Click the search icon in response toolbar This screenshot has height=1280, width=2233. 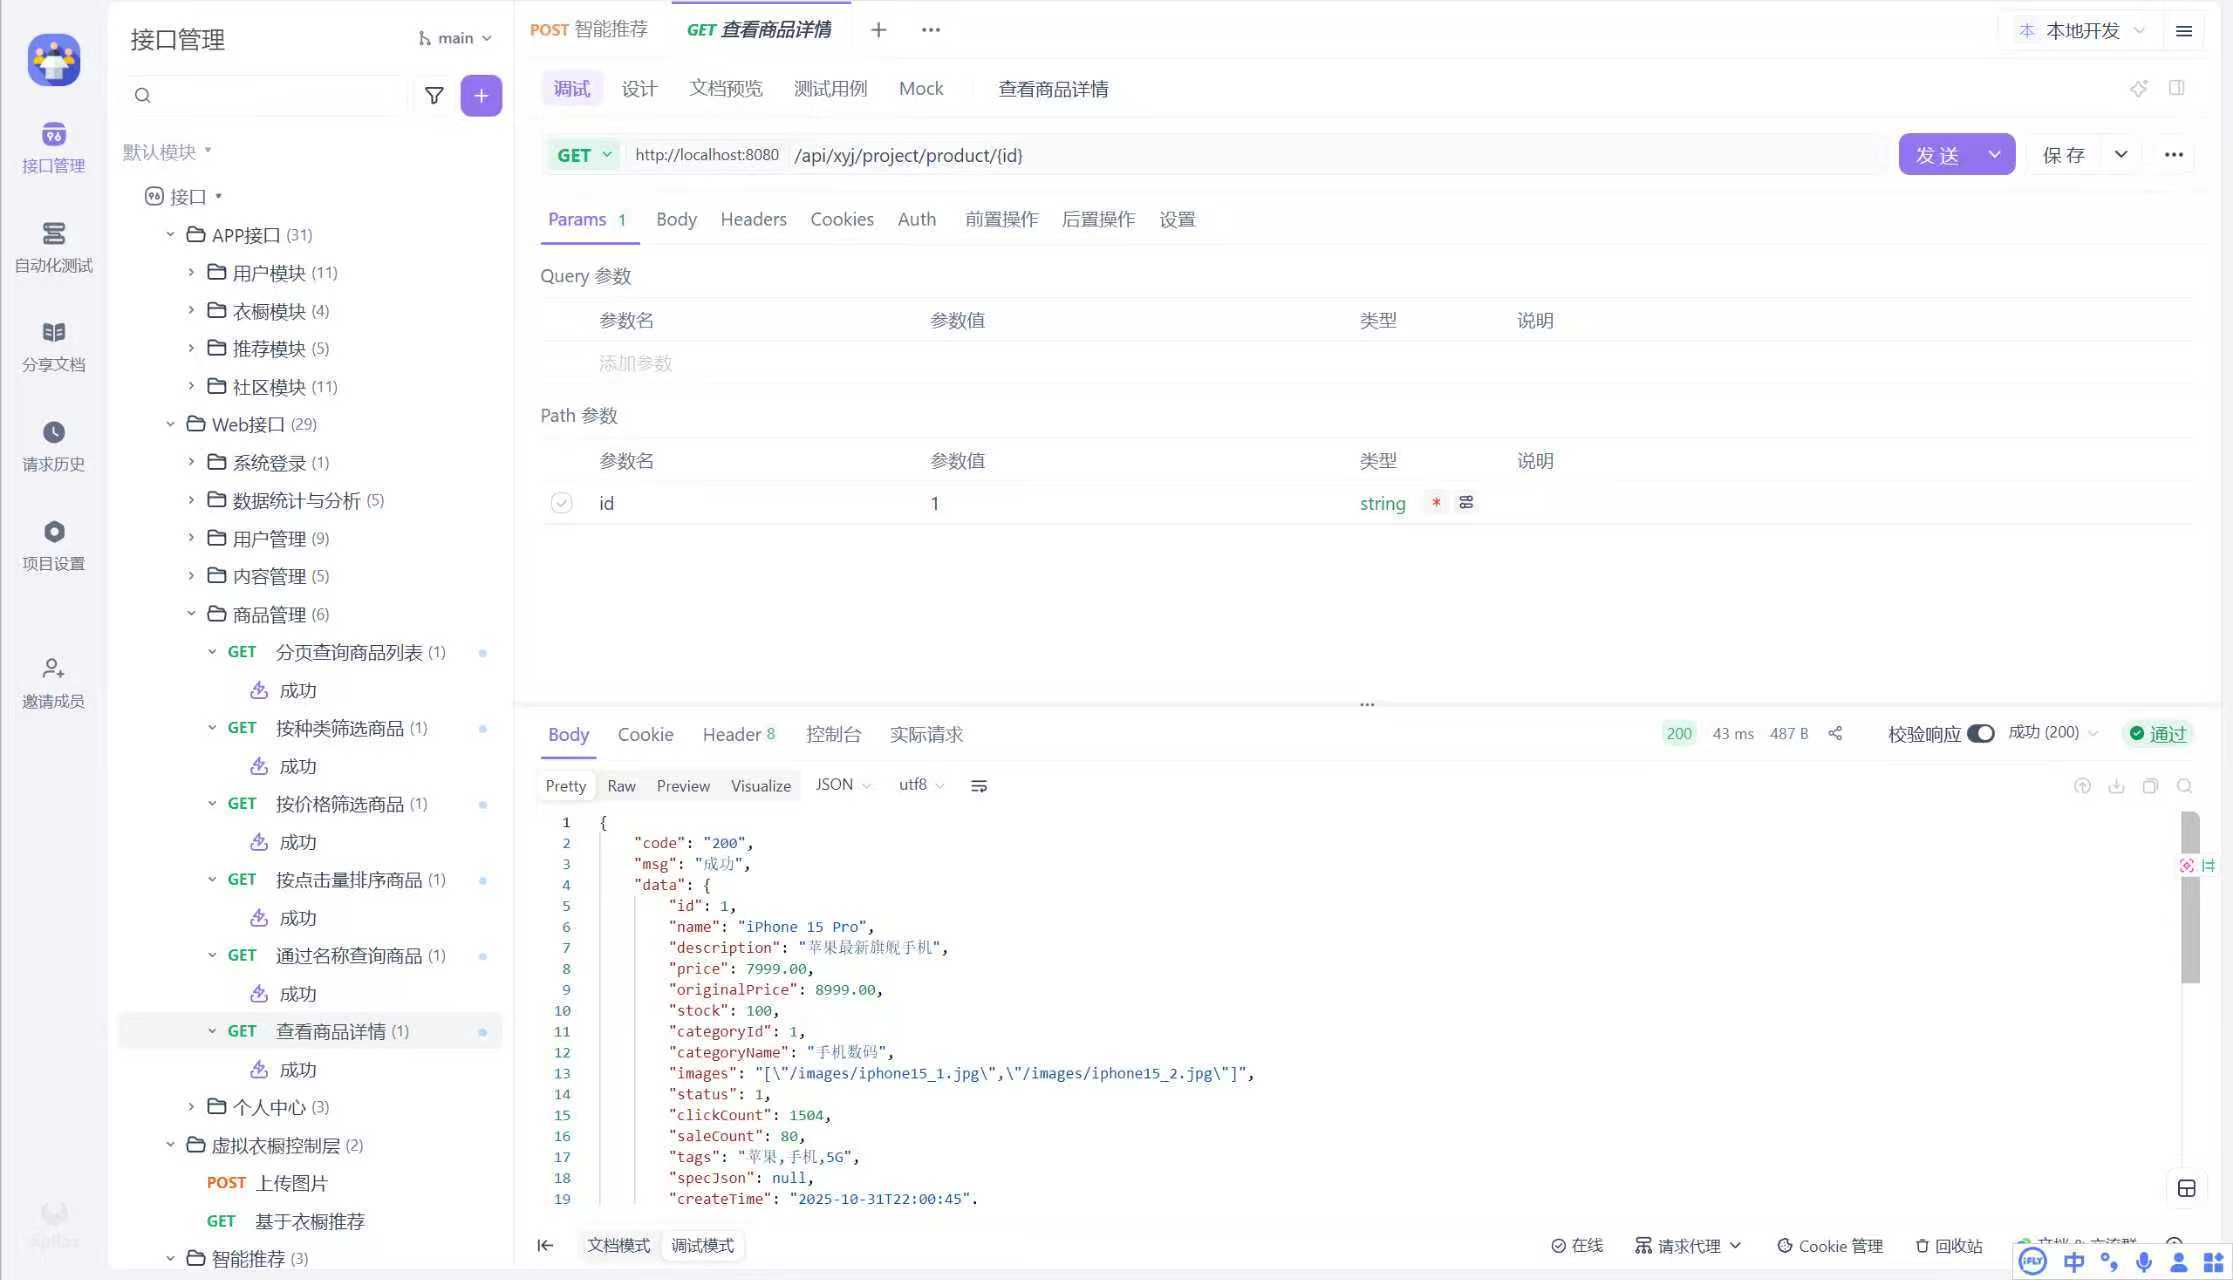point(2184,786)
